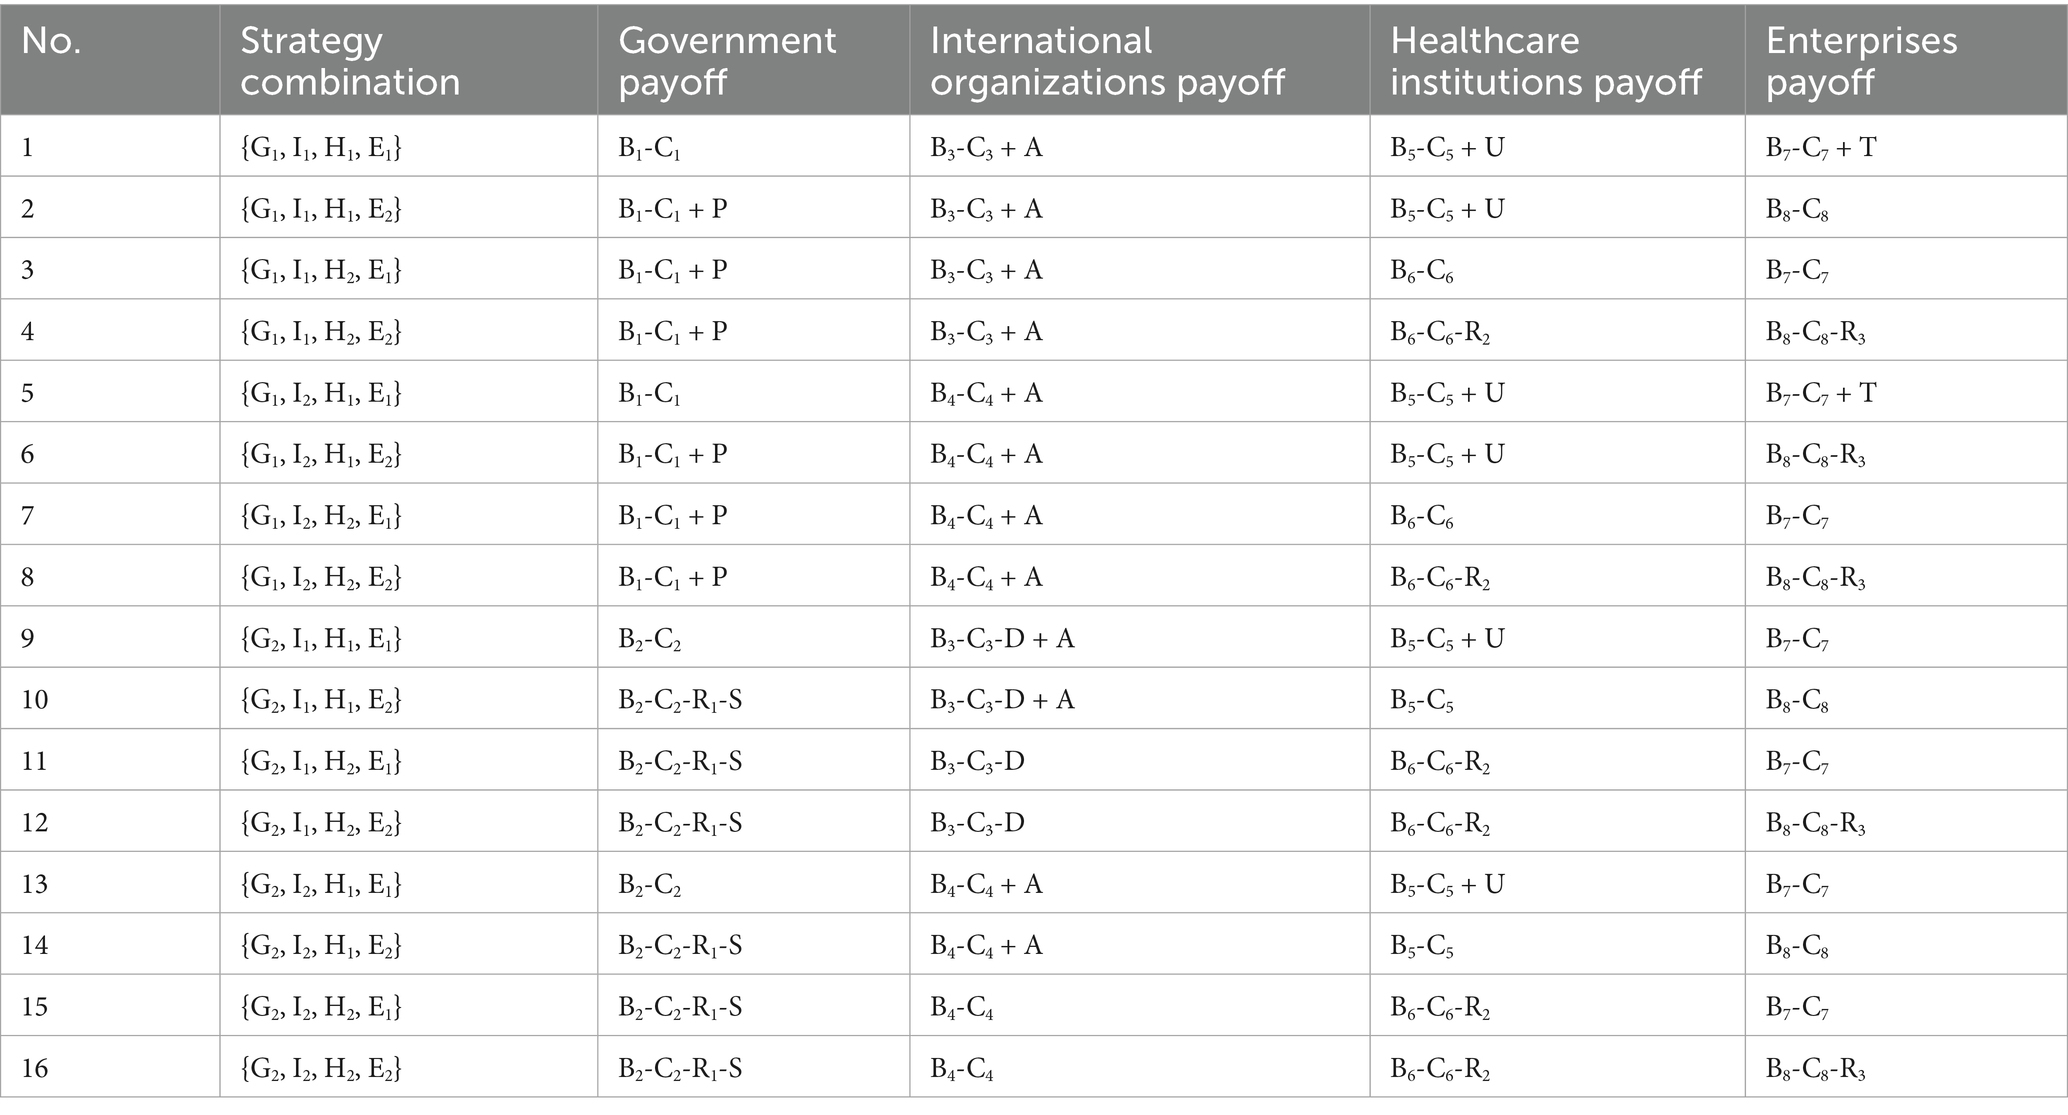Click row number 11 cell
This screenshot has width=2068, height=1115.
[x=35, y=762]
